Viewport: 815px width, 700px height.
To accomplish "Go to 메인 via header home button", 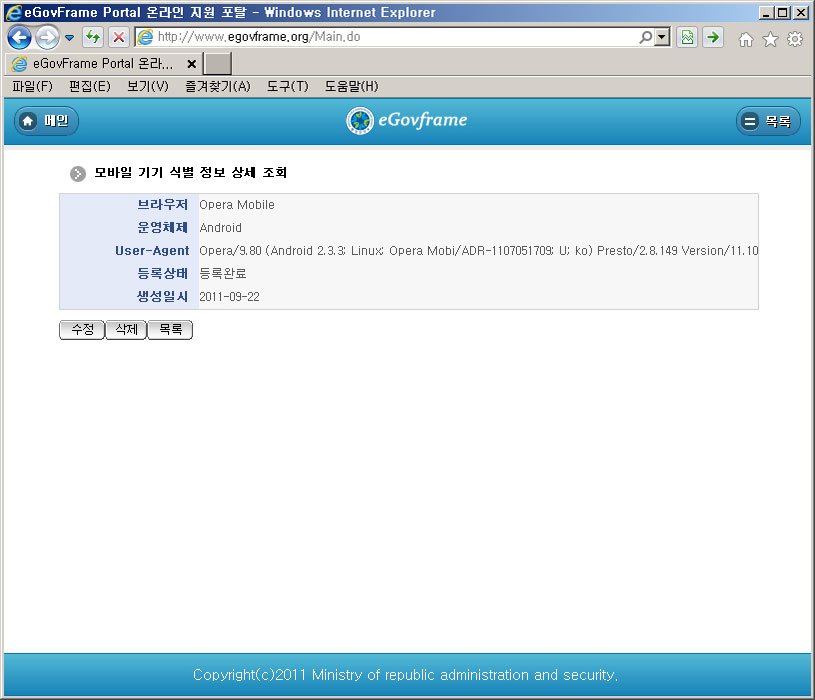I will [46, 121].
